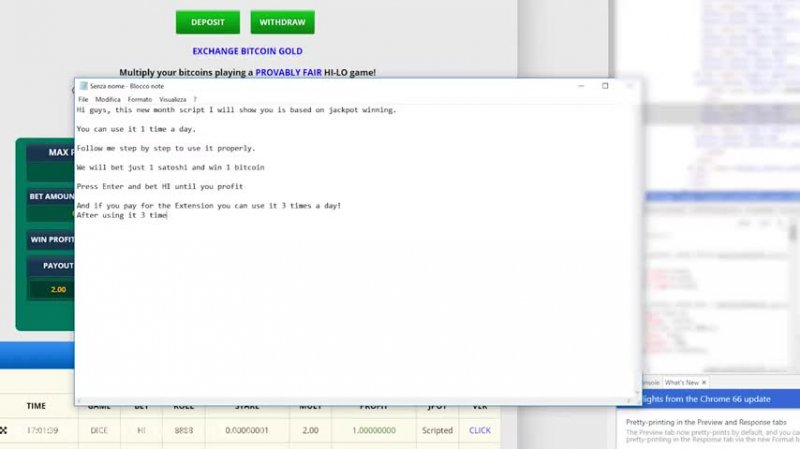
Task: Click Notepad horizontal scrollbar left arrow
Action: (x=80, y=401)
